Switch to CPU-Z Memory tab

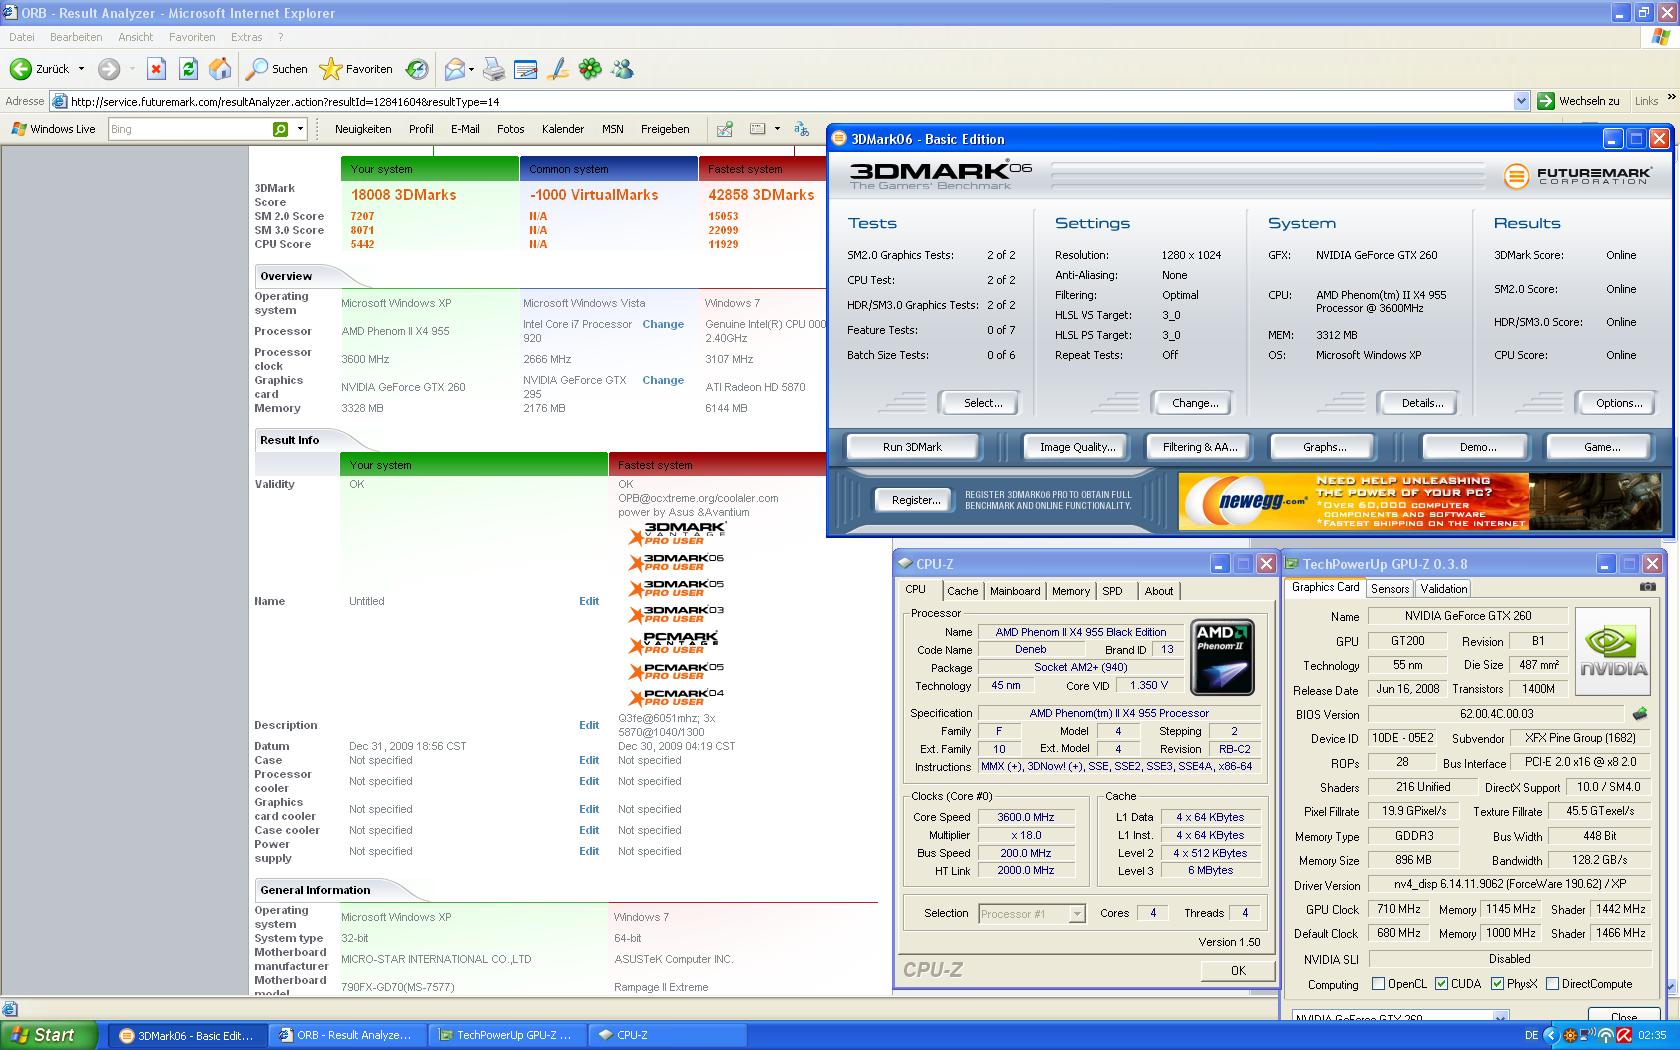click(1070, 591)
